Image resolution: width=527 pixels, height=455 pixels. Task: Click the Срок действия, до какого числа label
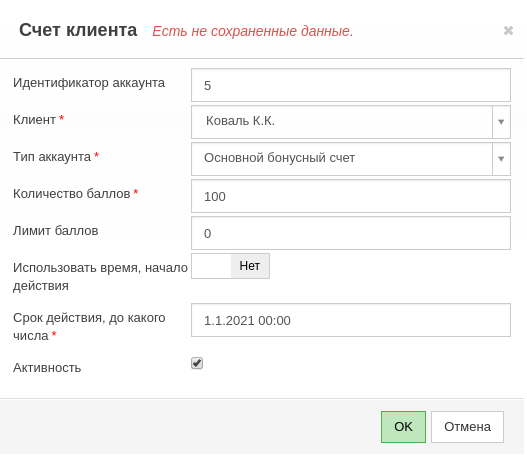[89, 327]
